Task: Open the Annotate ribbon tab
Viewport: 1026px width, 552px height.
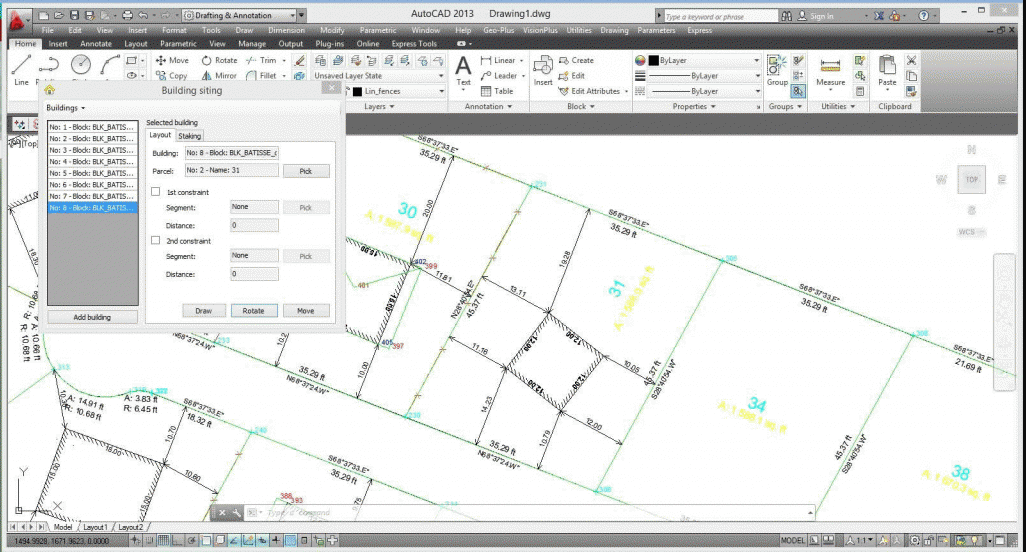Action: tap(96, 44)
